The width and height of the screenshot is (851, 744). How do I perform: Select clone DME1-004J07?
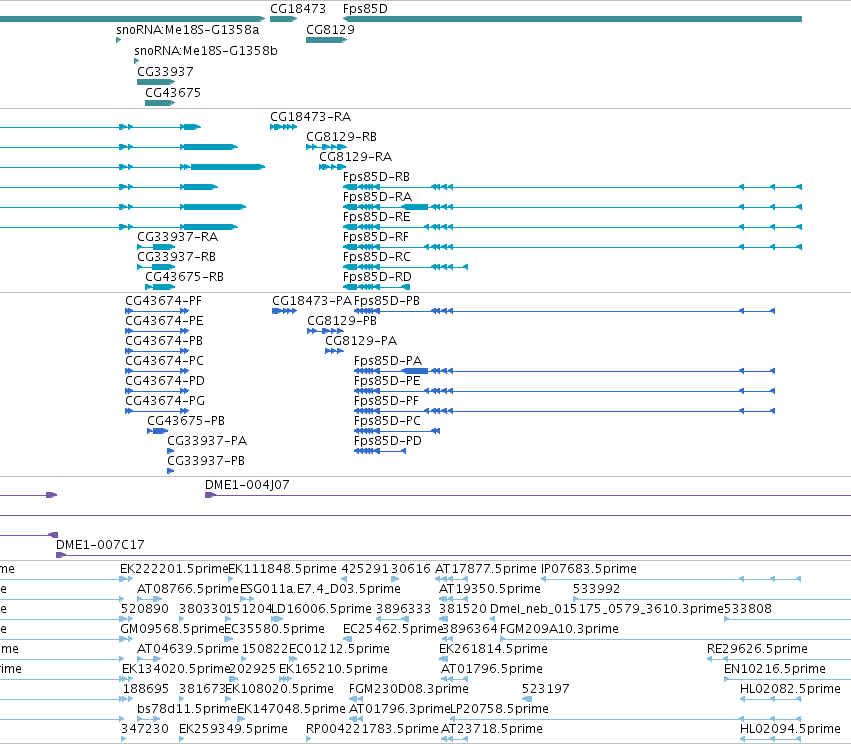(x=247, y=485)
